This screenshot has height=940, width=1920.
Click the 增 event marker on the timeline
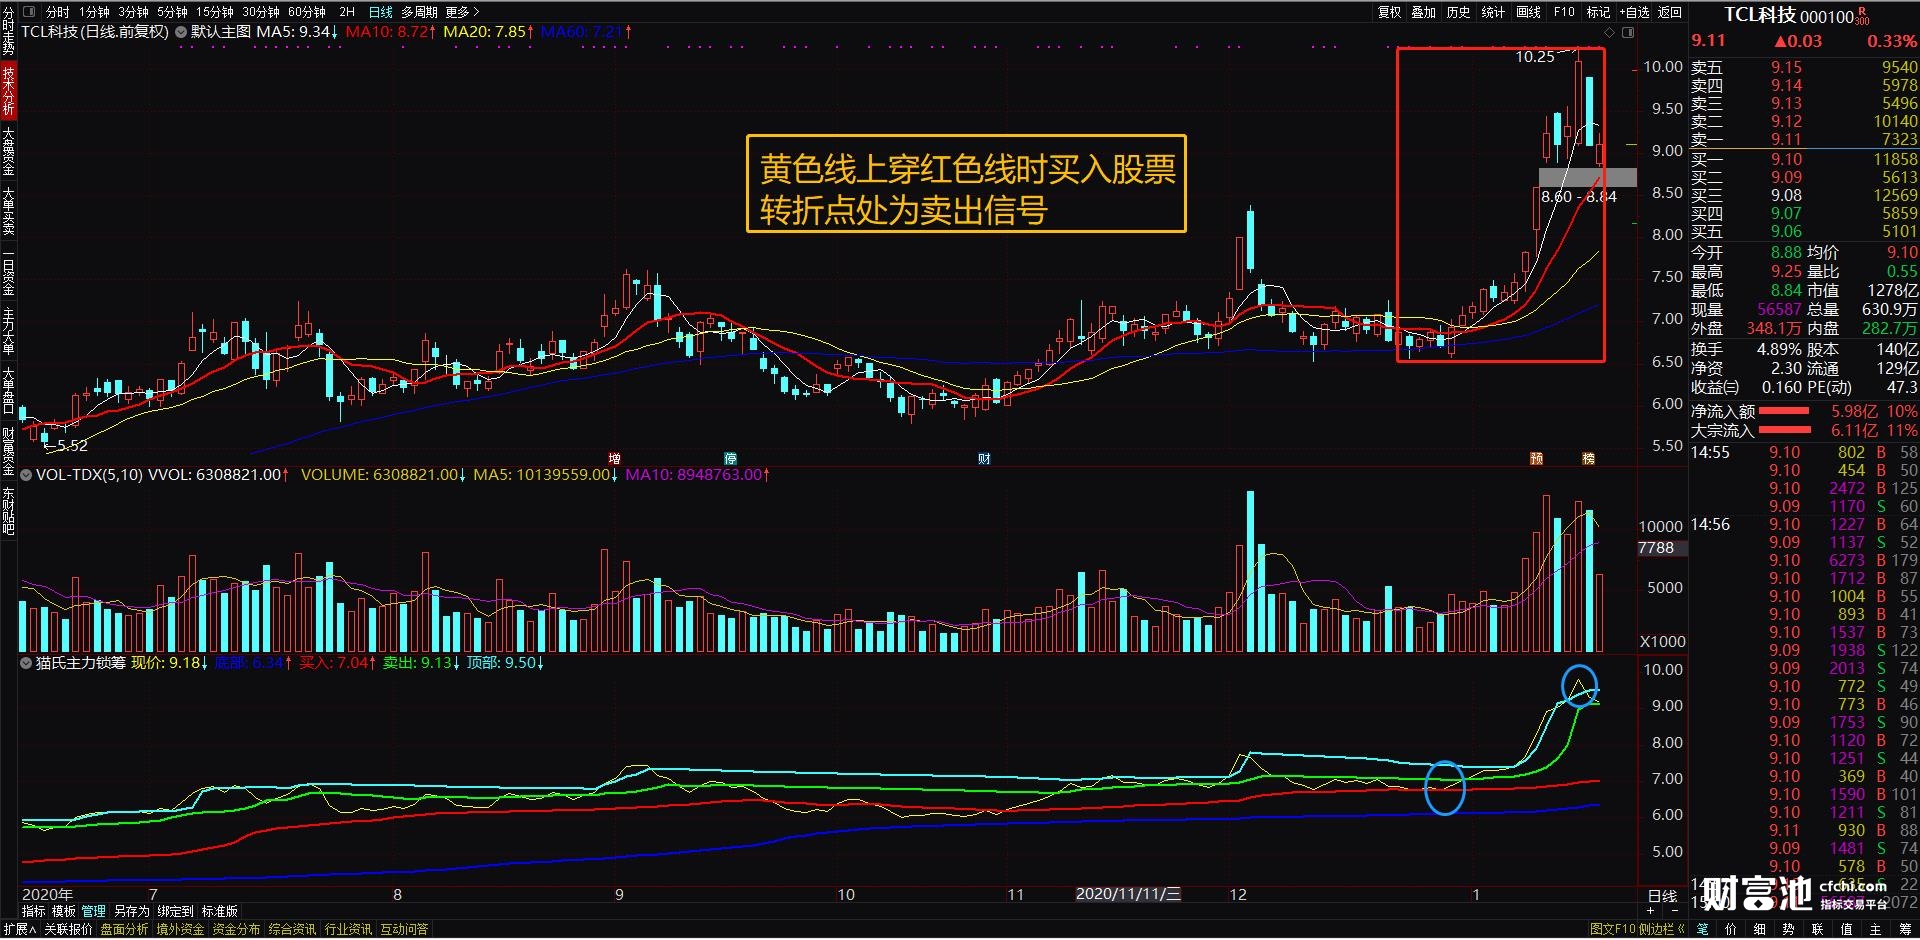point(614,459)
